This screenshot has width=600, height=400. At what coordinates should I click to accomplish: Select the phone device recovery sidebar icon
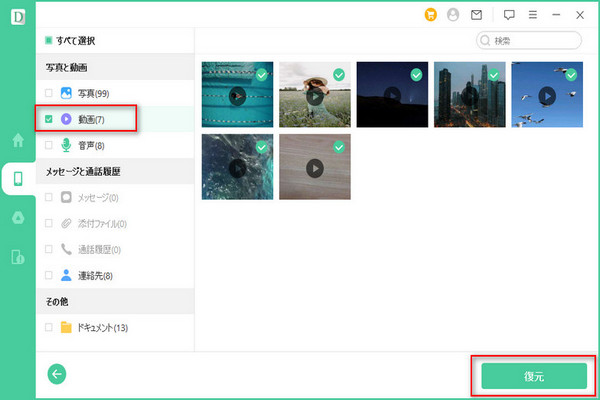18,180
